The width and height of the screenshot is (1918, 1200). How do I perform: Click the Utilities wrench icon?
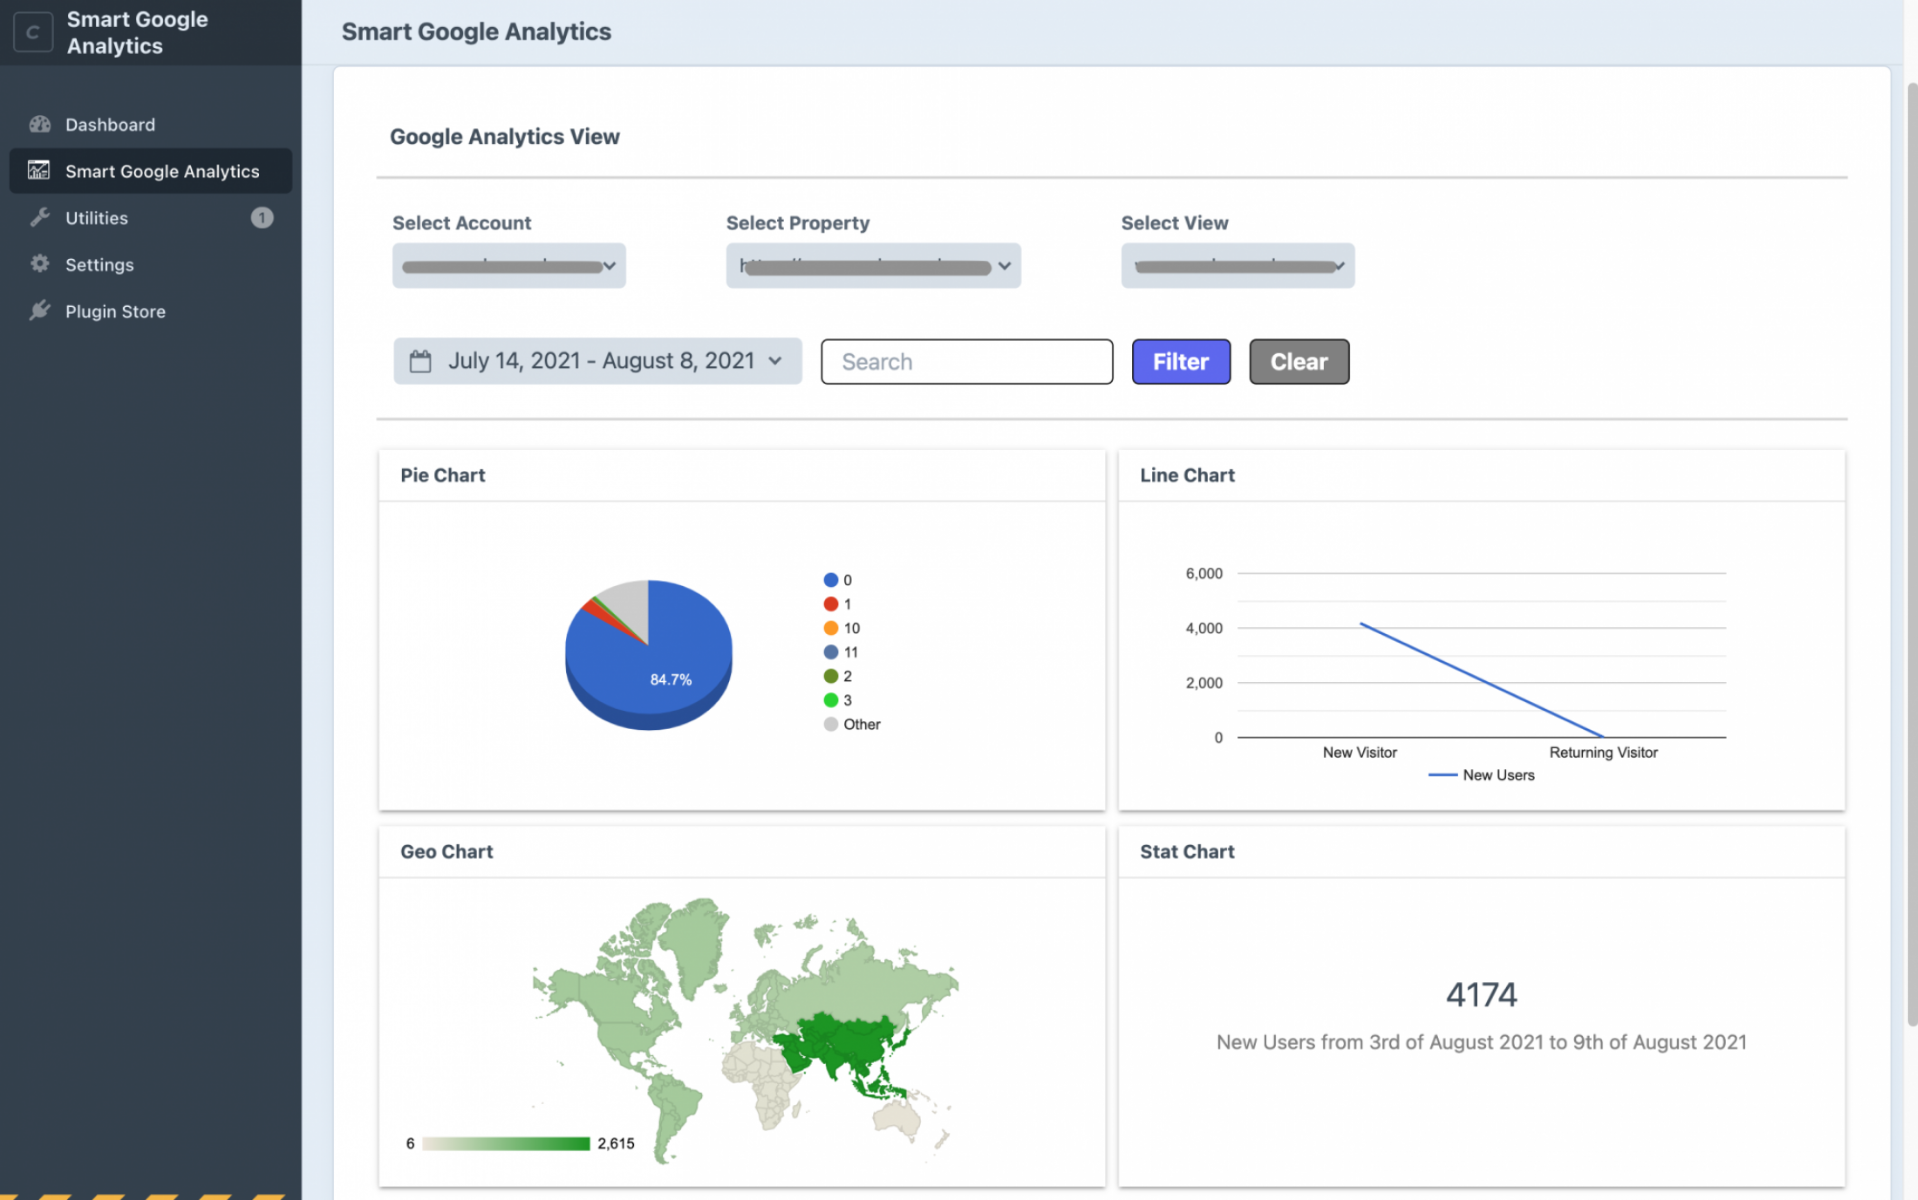pos(40,218)
